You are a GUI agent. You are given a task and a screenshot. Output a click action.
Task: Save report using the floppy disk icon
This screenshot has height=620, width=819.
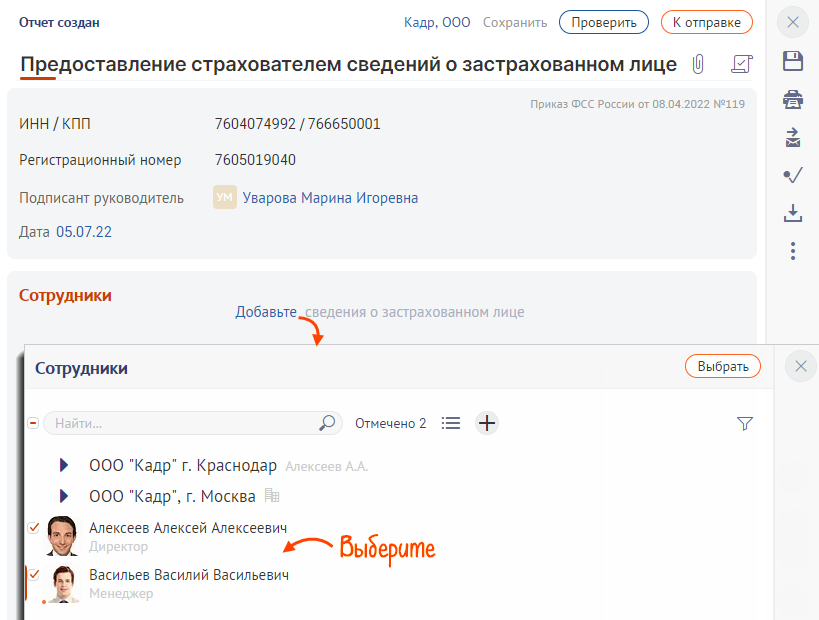coord(793,62)
